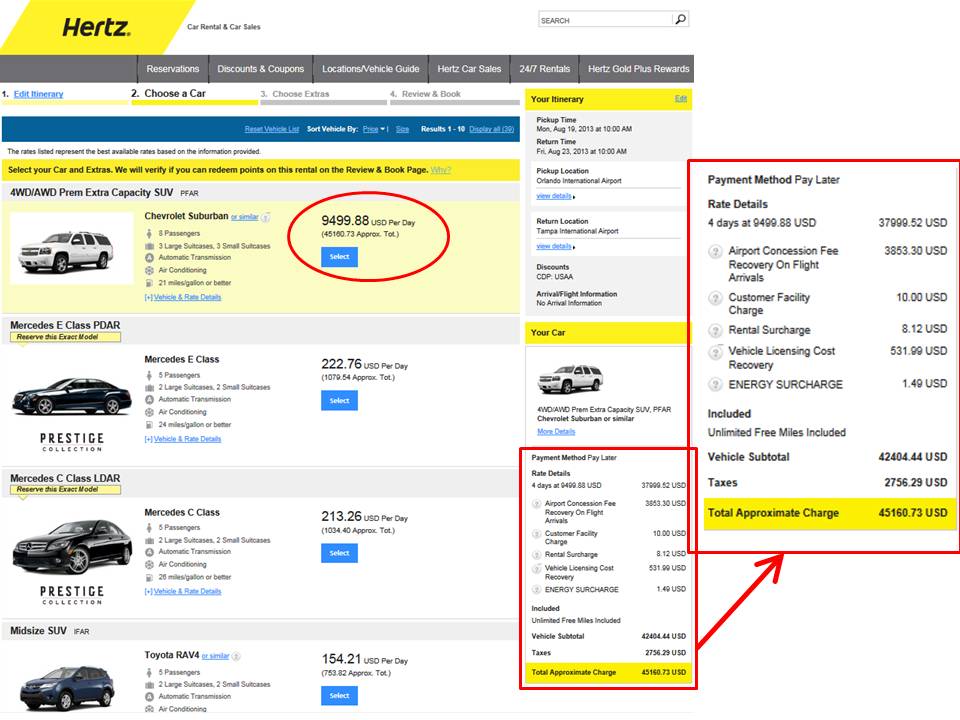Select the Mercedes C Class car

pyautogui.click(x=339, y=553)
